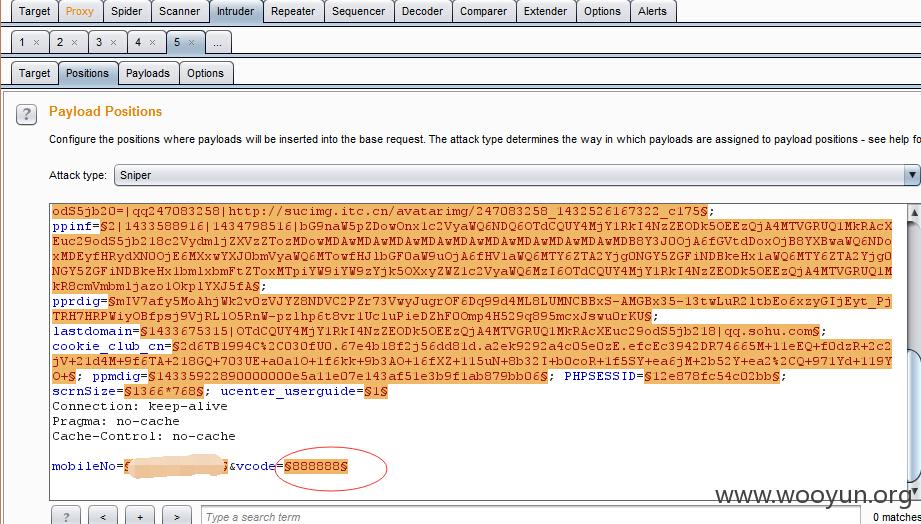Click the redacted mobileNo payload value
921x524 pixels.
(176, 466)
